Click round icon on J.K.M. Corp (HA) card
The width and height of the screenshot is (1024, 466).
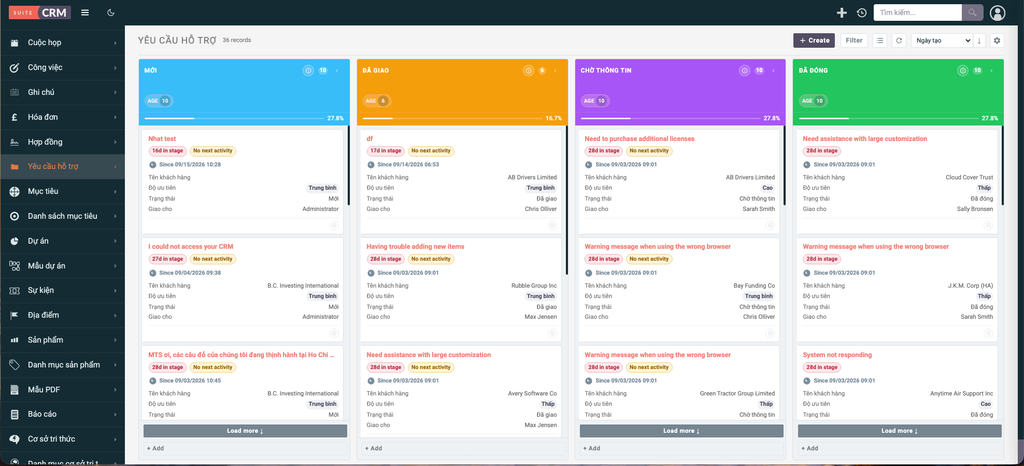(x=988, y=333)
